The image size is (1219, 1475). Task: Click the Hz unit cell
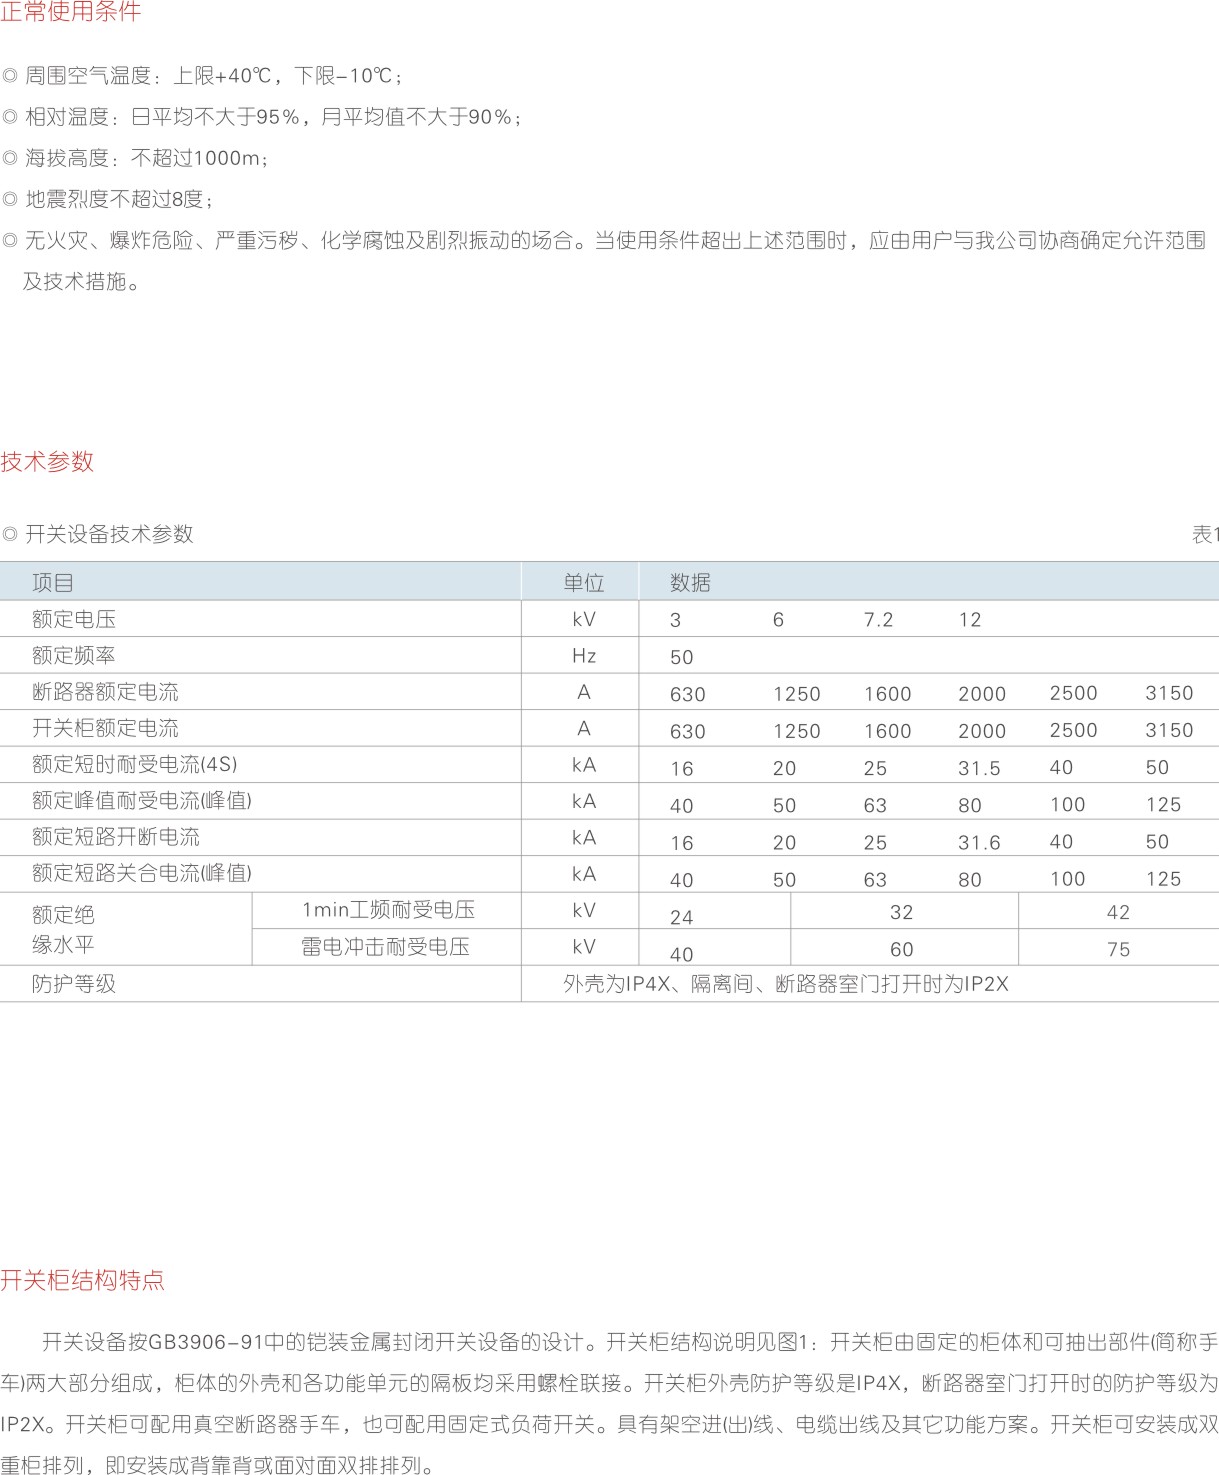tap(584, 656)
